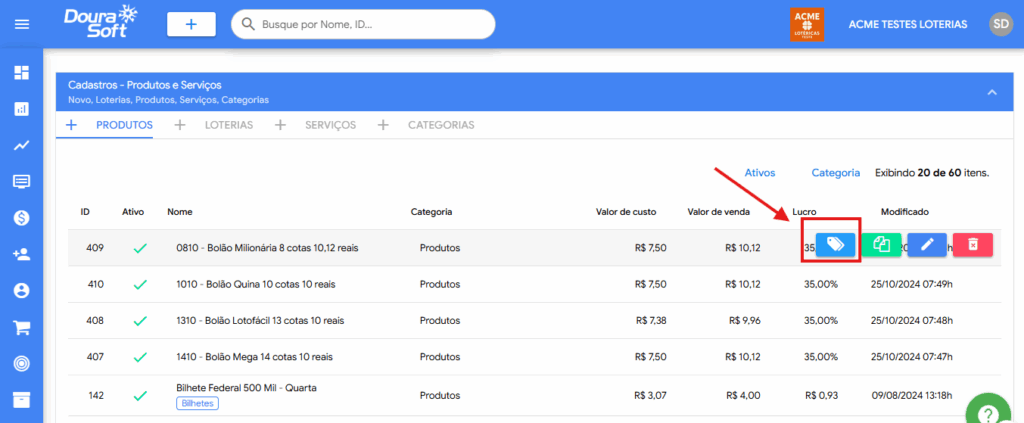Toggle the active checkmark for product 410

click(x=139, y=284)
